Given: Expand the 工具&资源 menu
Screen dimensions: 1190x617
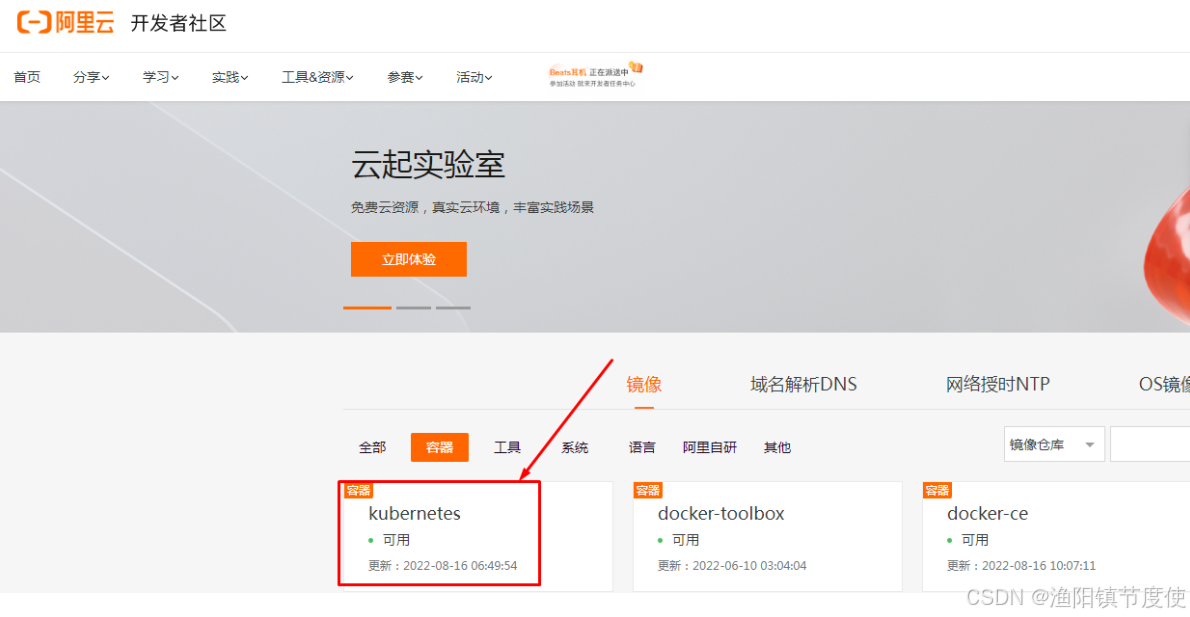Looking at the screenshot, I should (317, 77).
